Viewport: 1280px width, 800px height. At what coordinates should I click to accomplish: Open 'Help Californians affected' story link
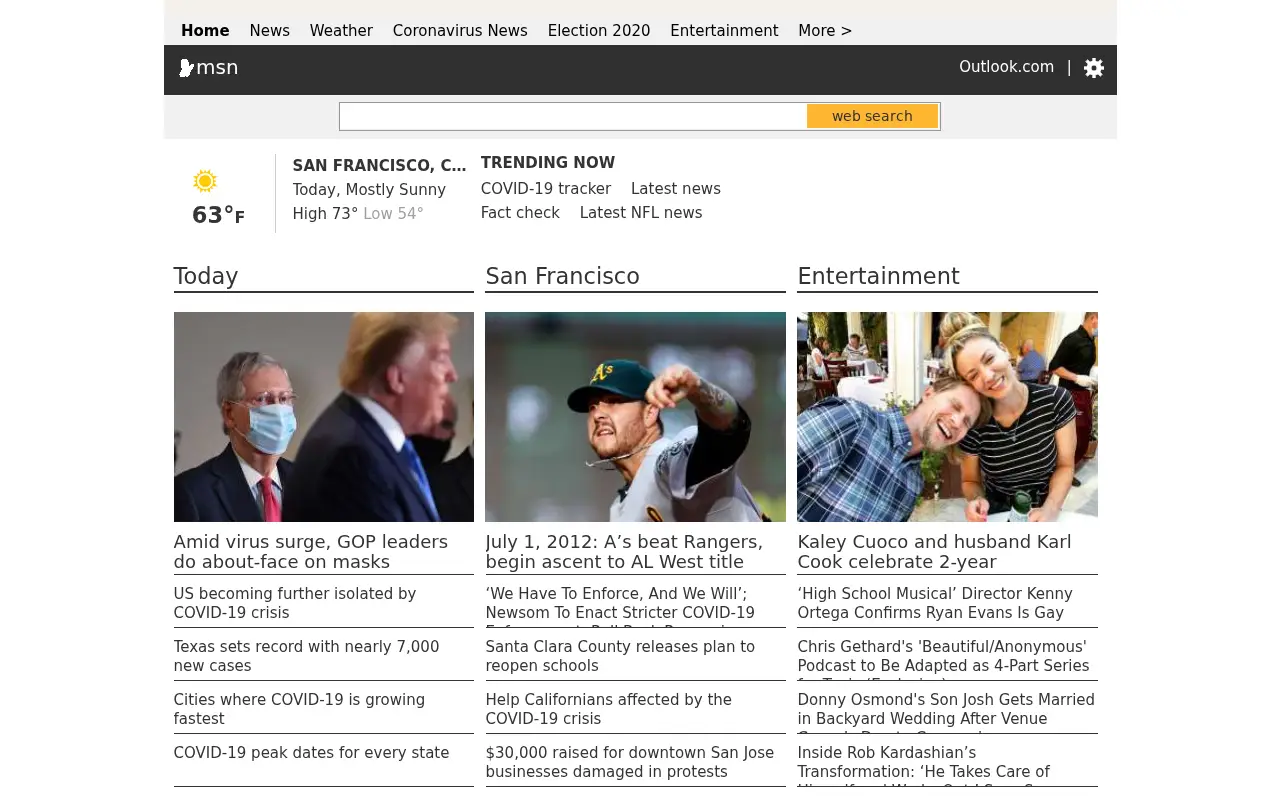[x=609, y=709]
